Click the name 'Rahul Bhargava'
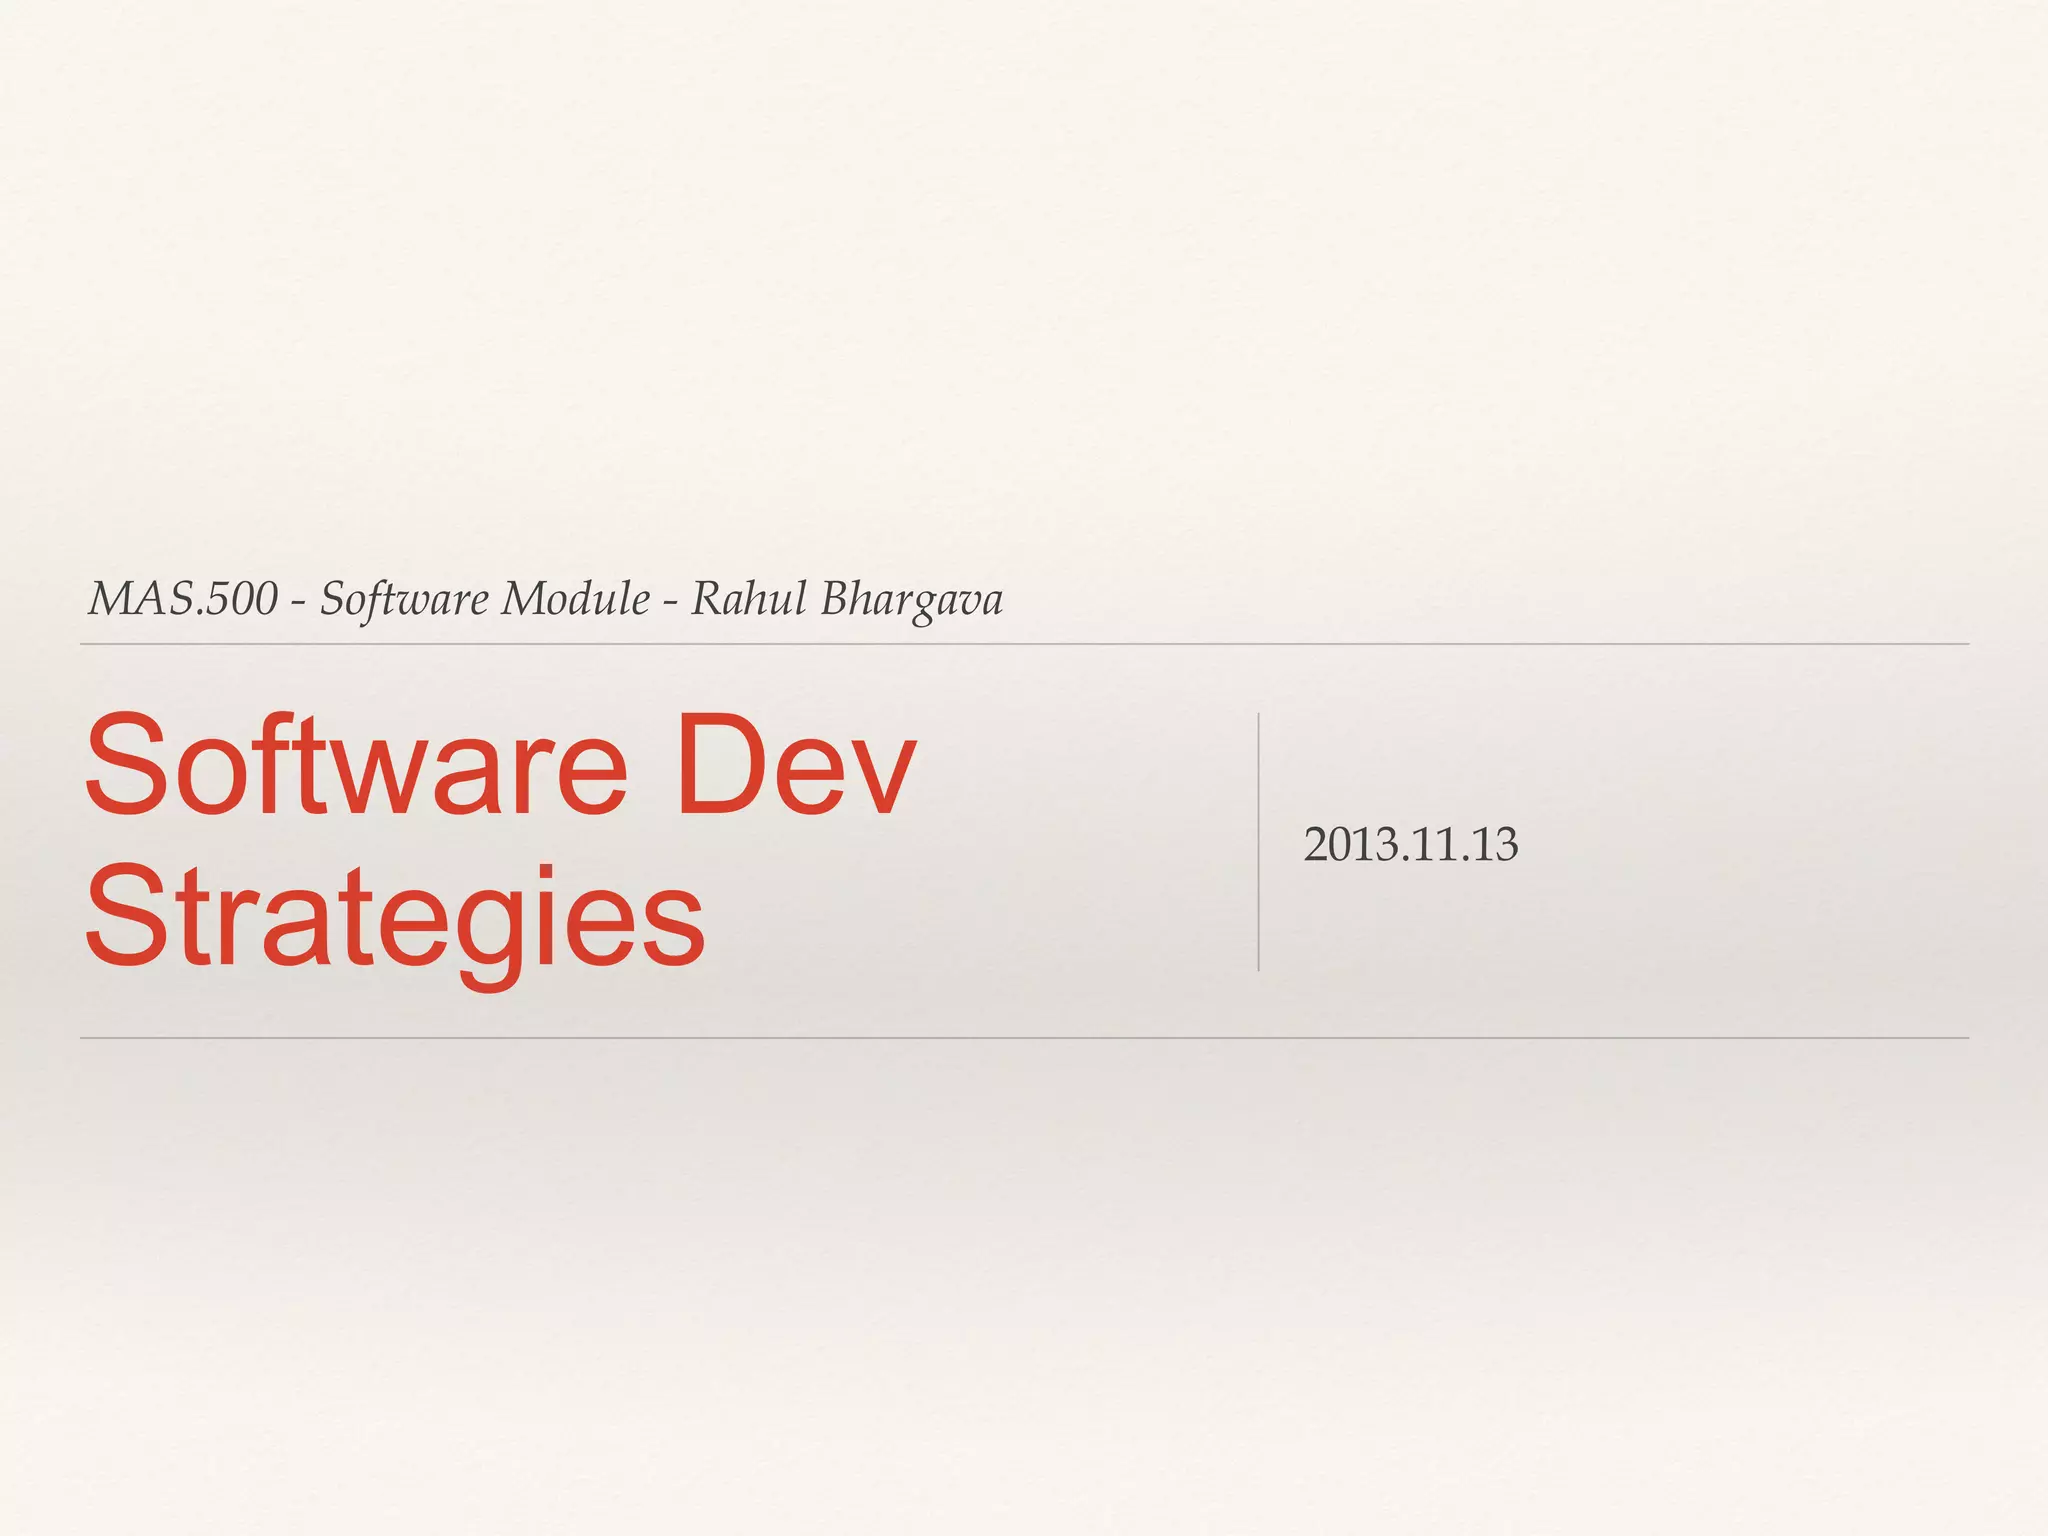The height and width of the screenshot is (1536, 2048). click(847, 600)
